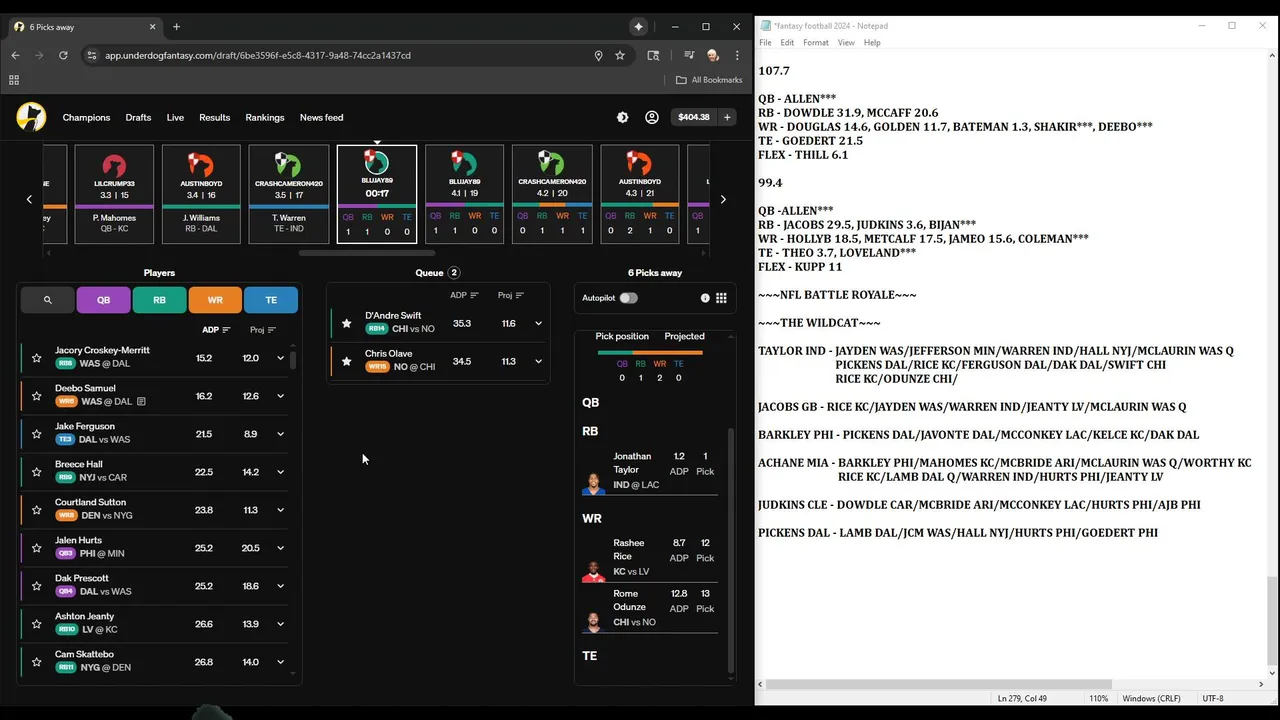Select the P. Mahomes pick card
This screenshot has width=1280, height=720.
114,194
